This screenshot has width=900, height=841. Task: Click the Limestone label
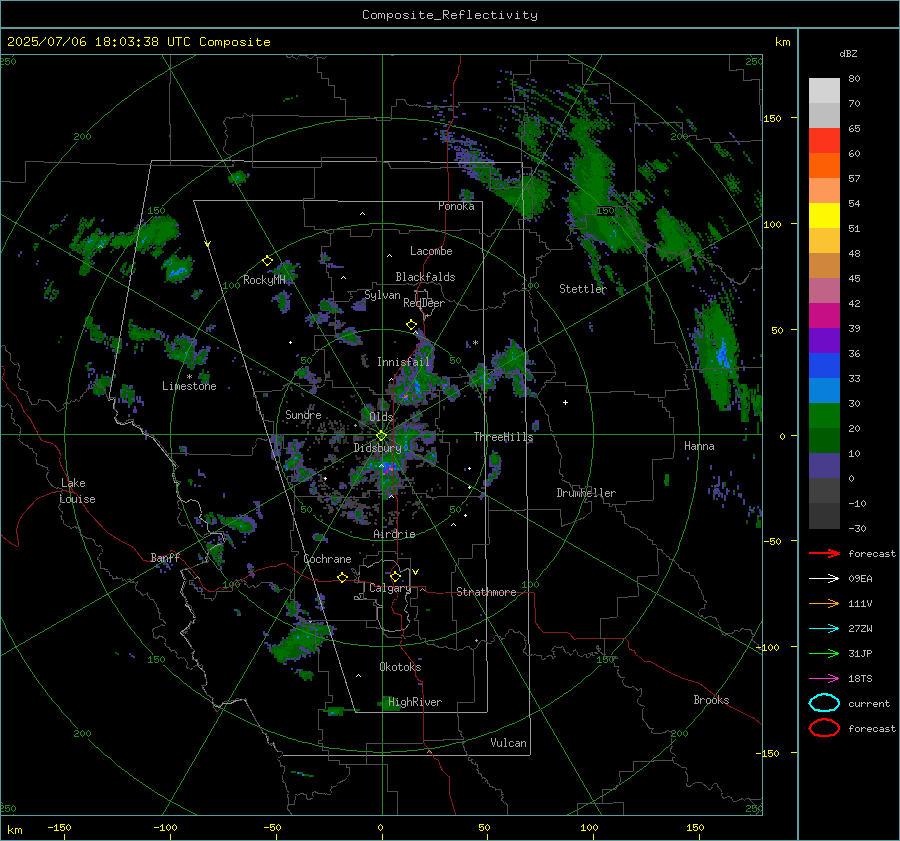point(189,386)
